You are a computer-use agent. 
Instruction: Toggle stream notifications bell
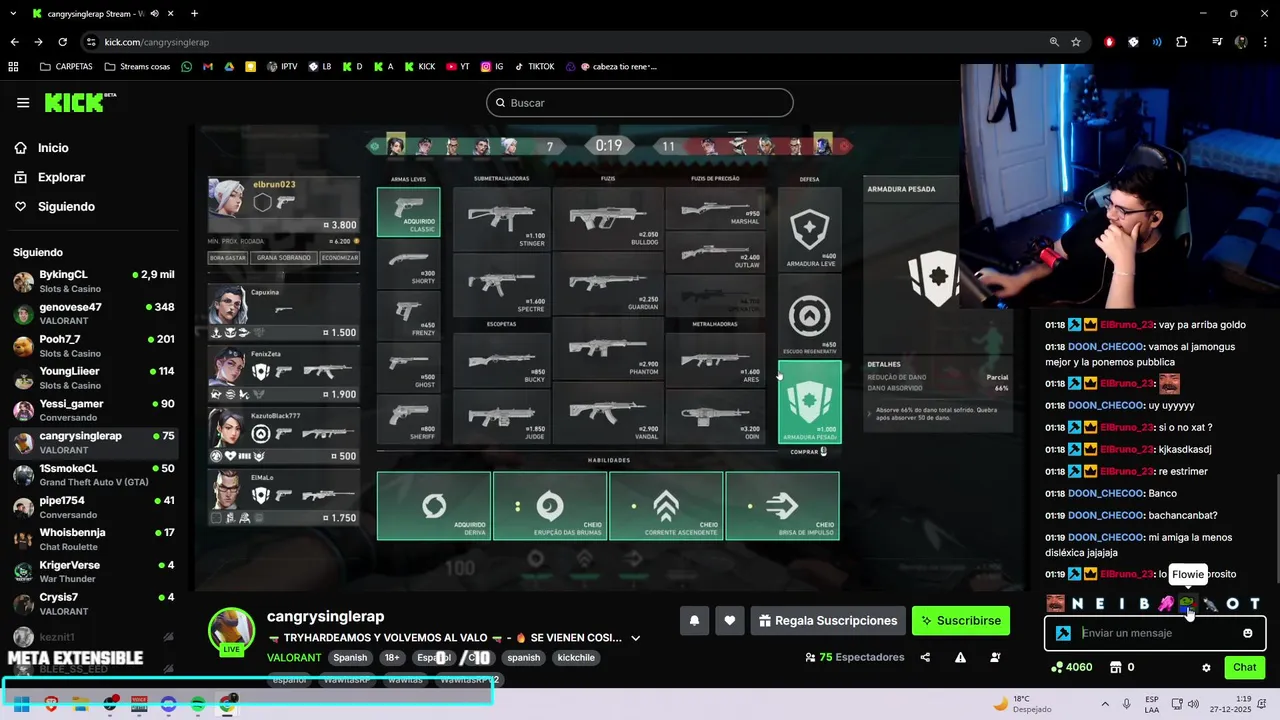click(694, 621)
